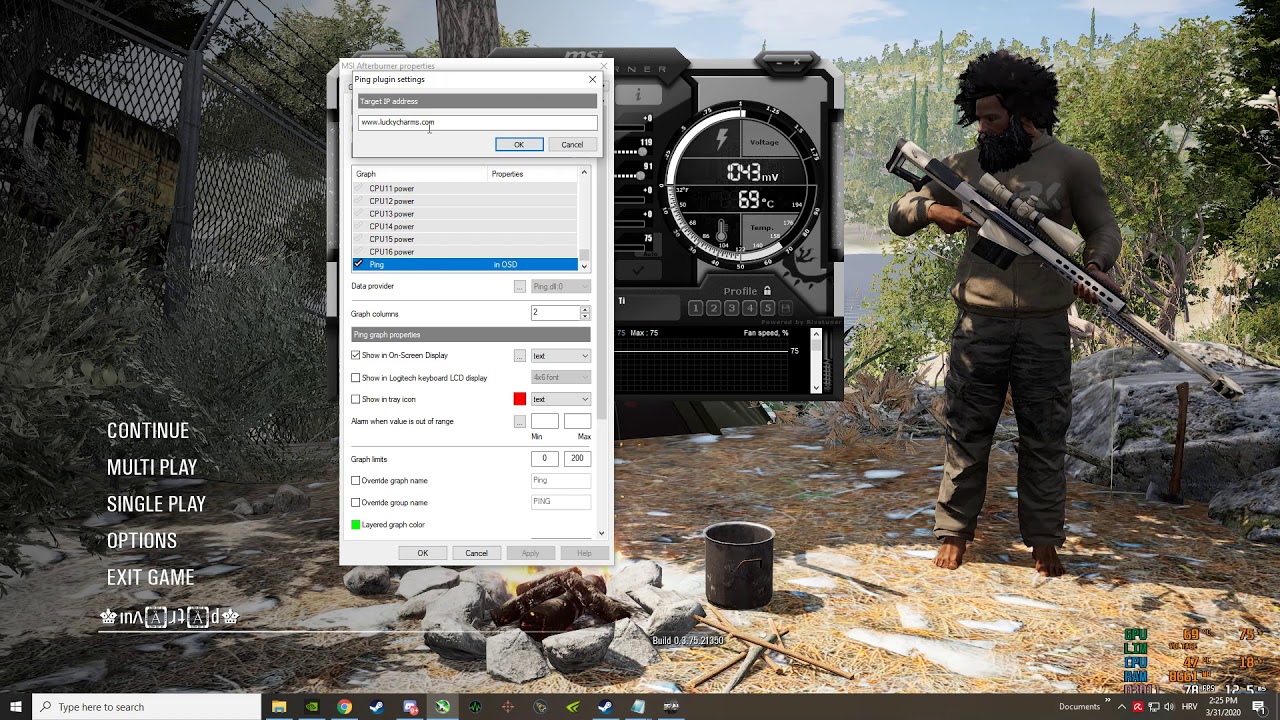Select SINGLE PLAY in the game menu
Image resolution: width=1280 pixels, height=720 pixels.
[x=156, y=504]
